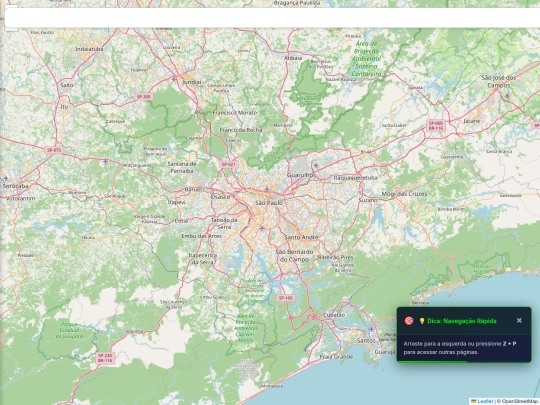The height and width of the screenshot is (405, 540).
Task: Click the airport icon above São Paulo label
Action: (267, 189)
